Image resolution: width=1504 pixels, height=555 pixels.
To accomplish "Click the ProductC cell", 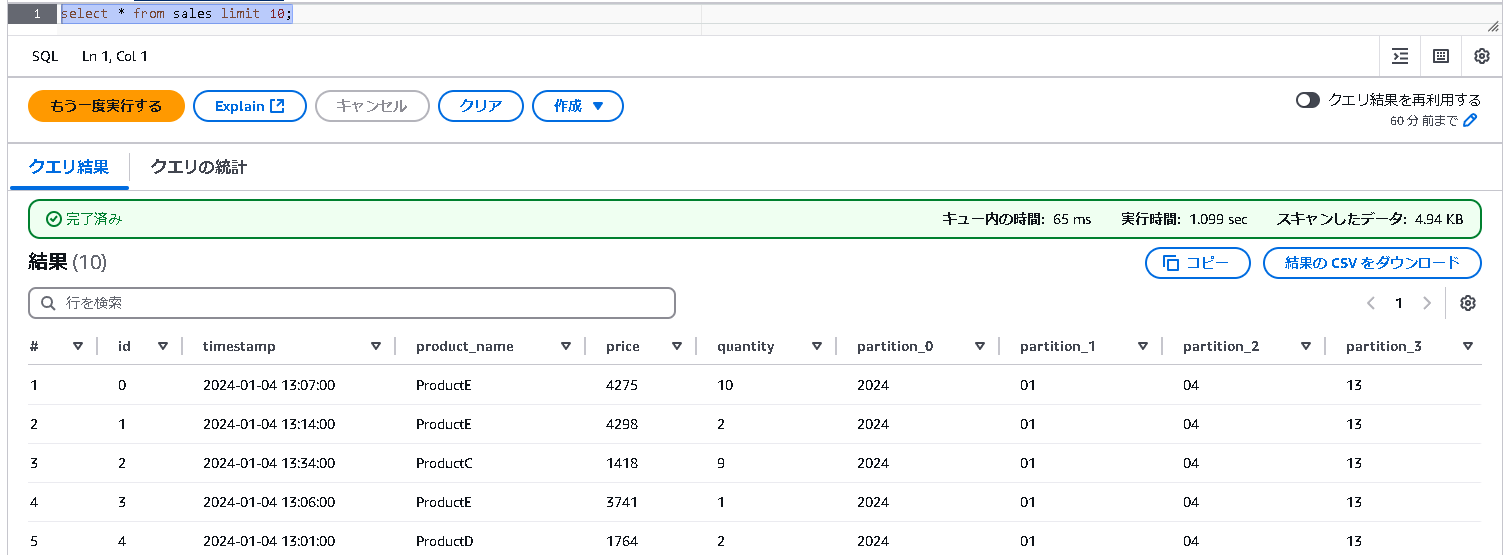I will (444, 463).
